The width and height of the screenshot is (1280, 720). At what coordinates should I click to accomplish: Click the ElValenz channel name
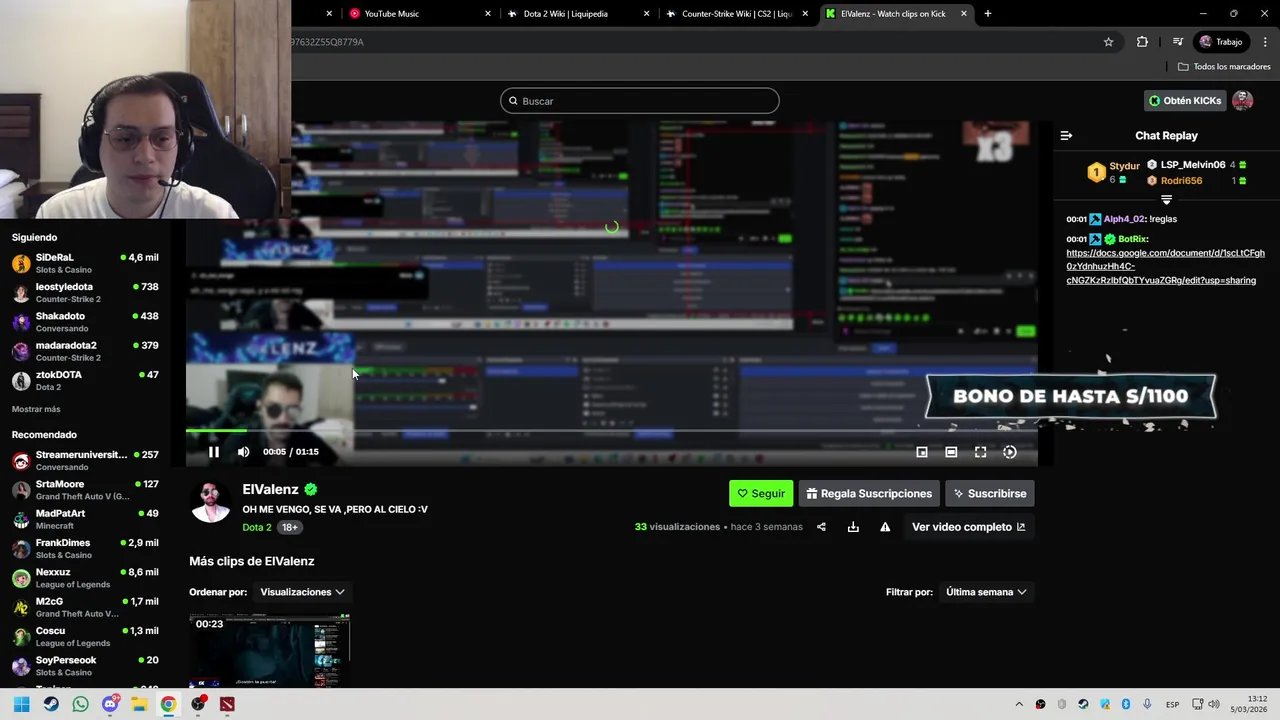click(270, 489)
